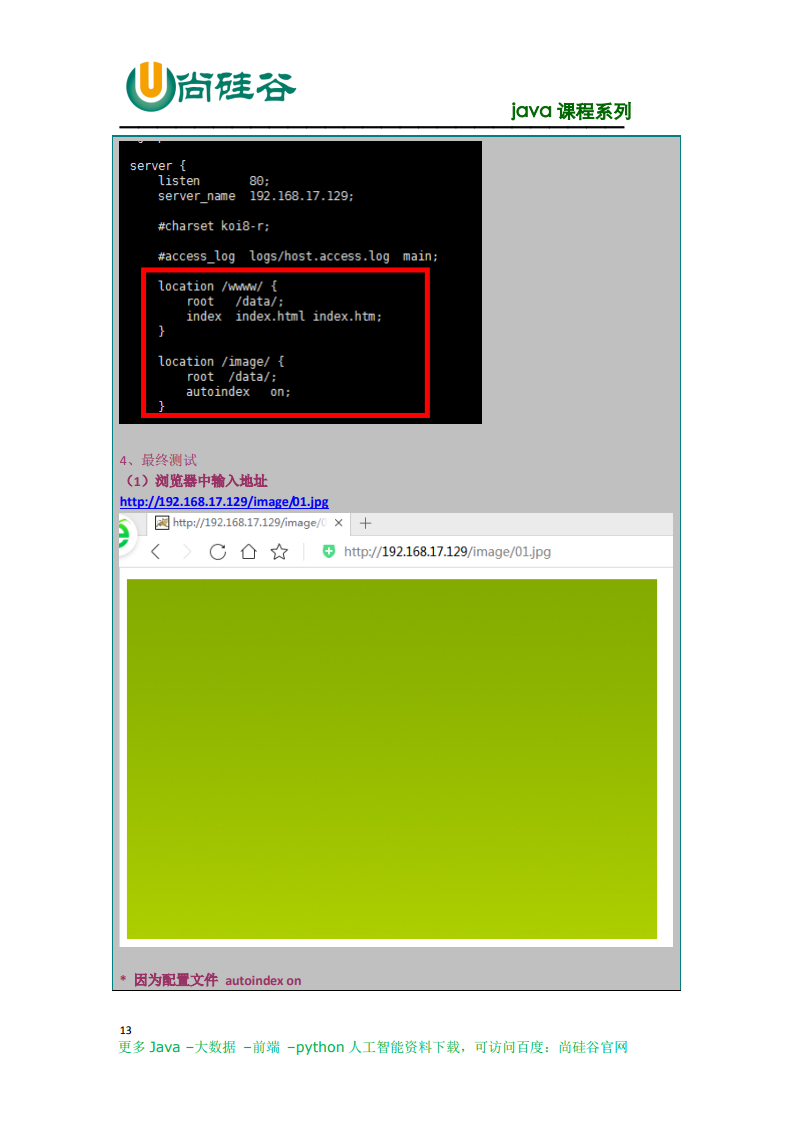Image resolution: width=793 pixels, height=1122 pixels.
Task: Open a new tab with plus button
Action: tap(365, 523)
